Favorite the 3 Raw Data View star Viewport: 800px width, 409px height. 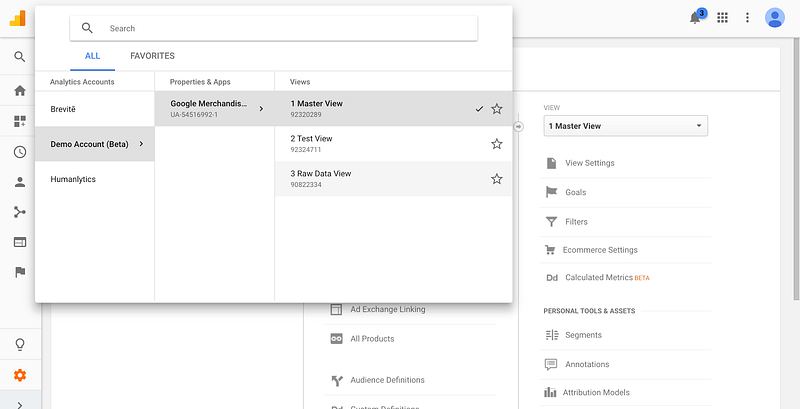click(496, 179)
